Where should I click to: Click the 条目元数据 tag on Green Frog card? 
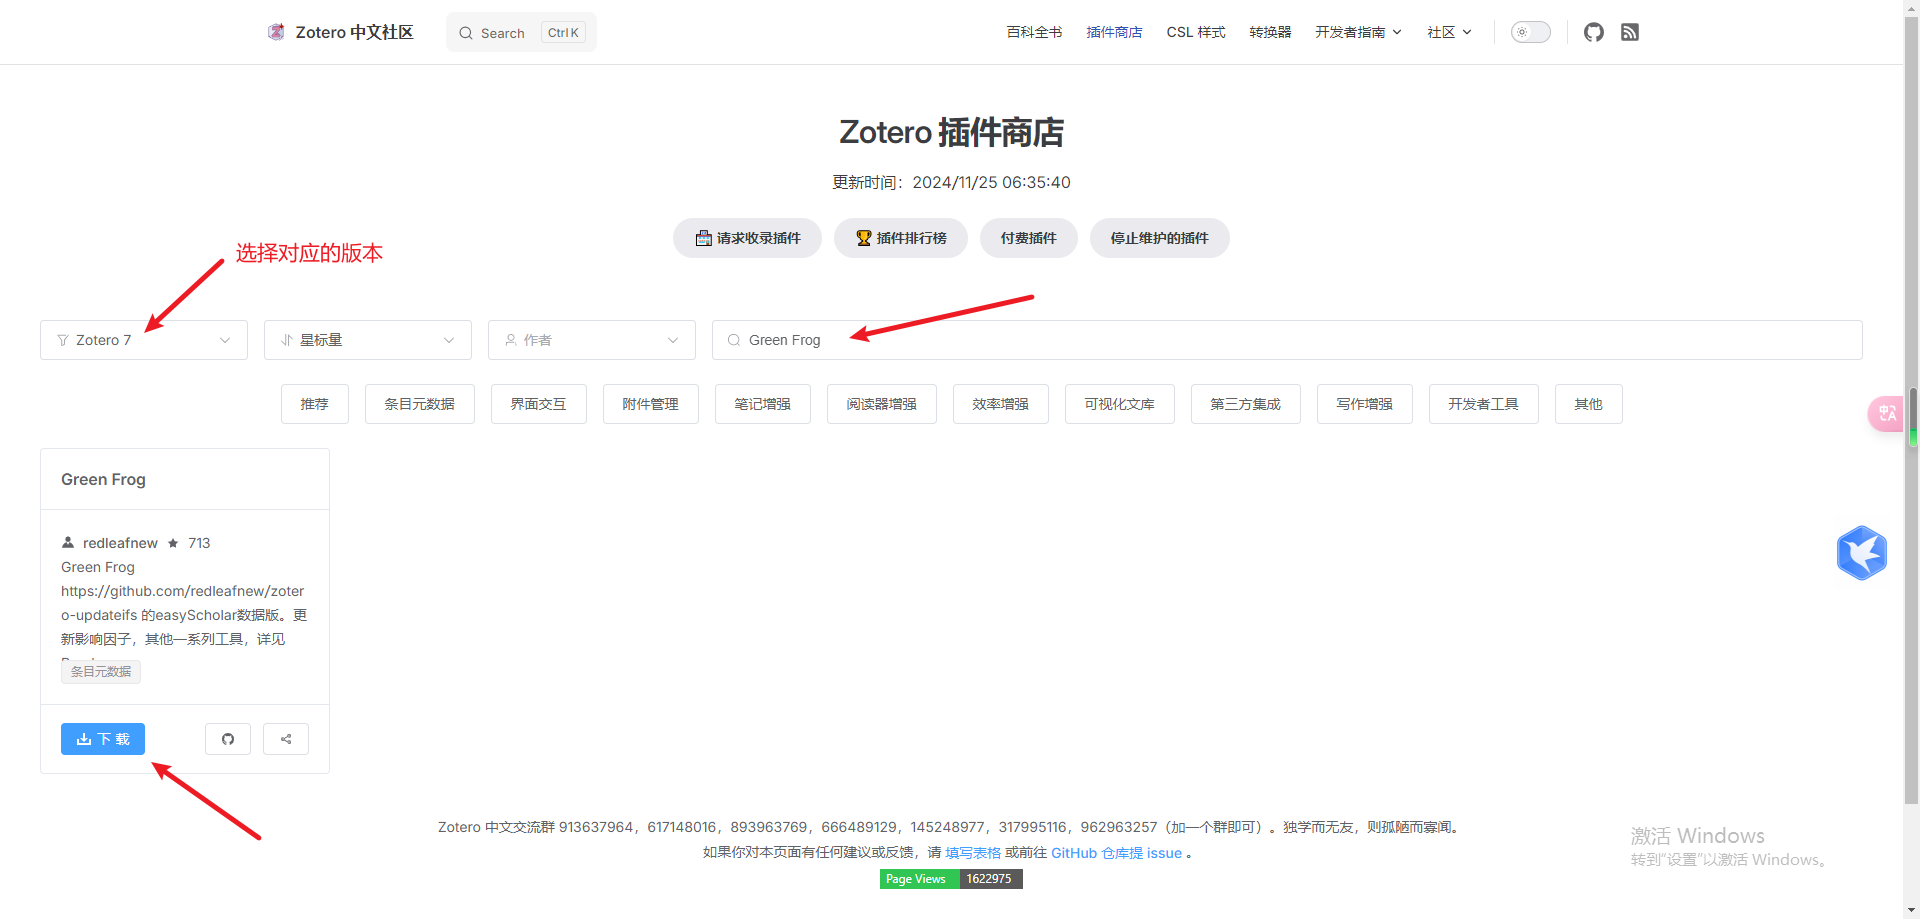(101, 671)
